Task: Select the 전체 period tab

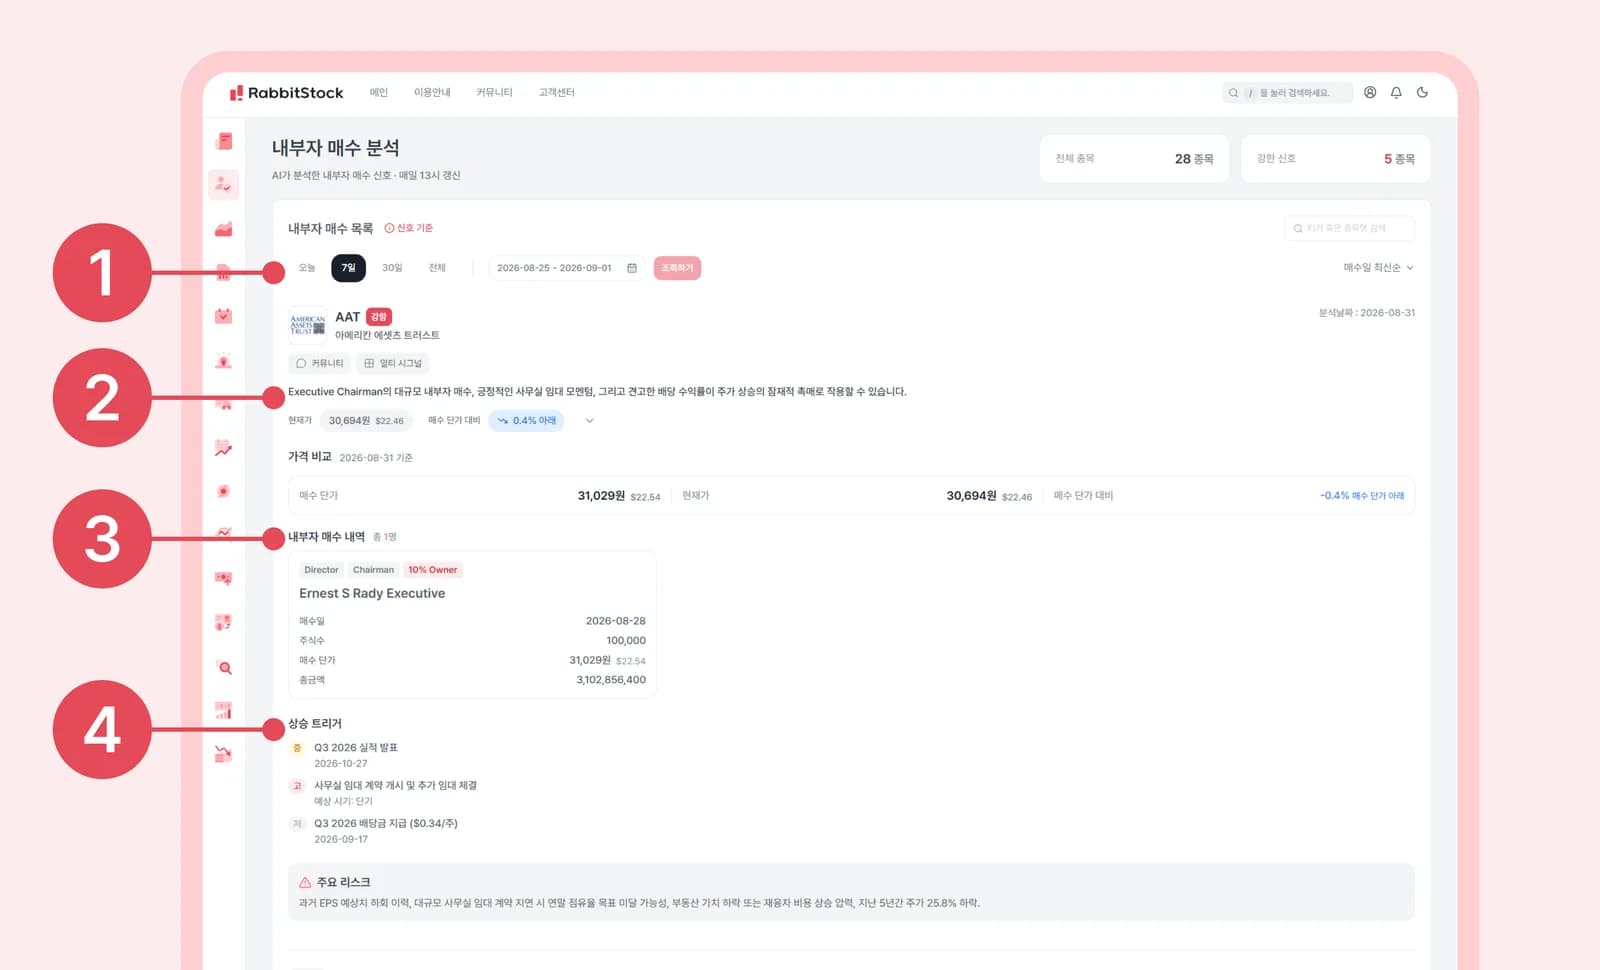Action: 437,268
